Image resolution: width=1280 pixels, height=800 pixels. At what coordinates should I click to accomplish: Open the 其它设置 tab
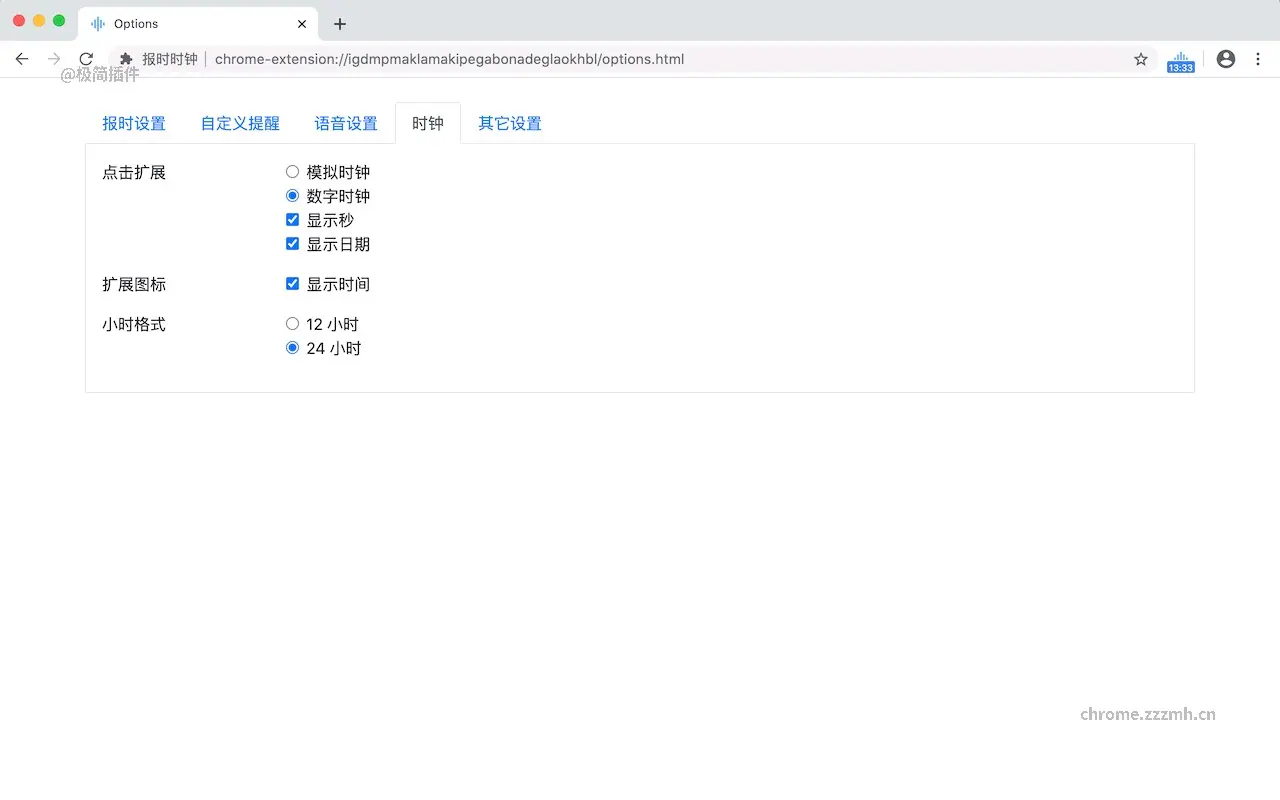[509, 122]
